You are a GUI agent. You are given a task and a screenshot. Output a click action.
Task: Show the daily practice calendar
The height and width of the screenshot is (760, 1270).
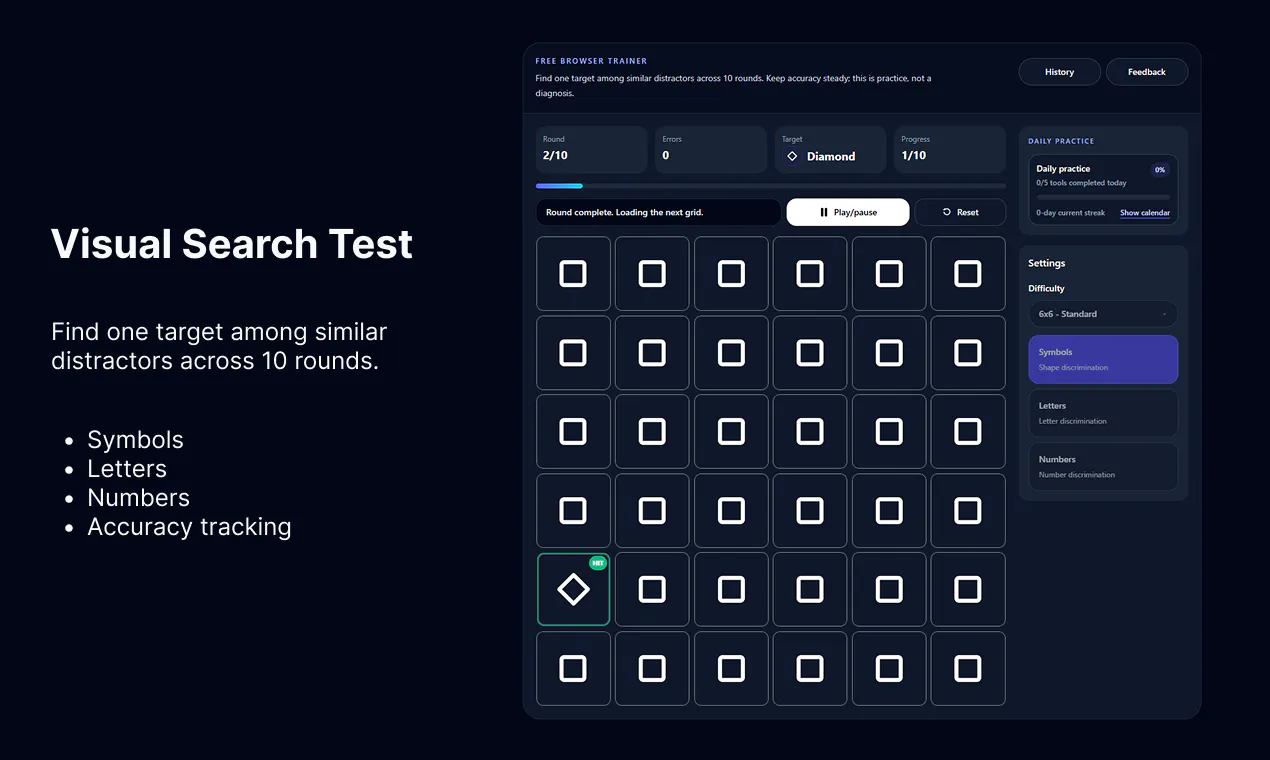pyautogui.click(x=1145, y=213)
